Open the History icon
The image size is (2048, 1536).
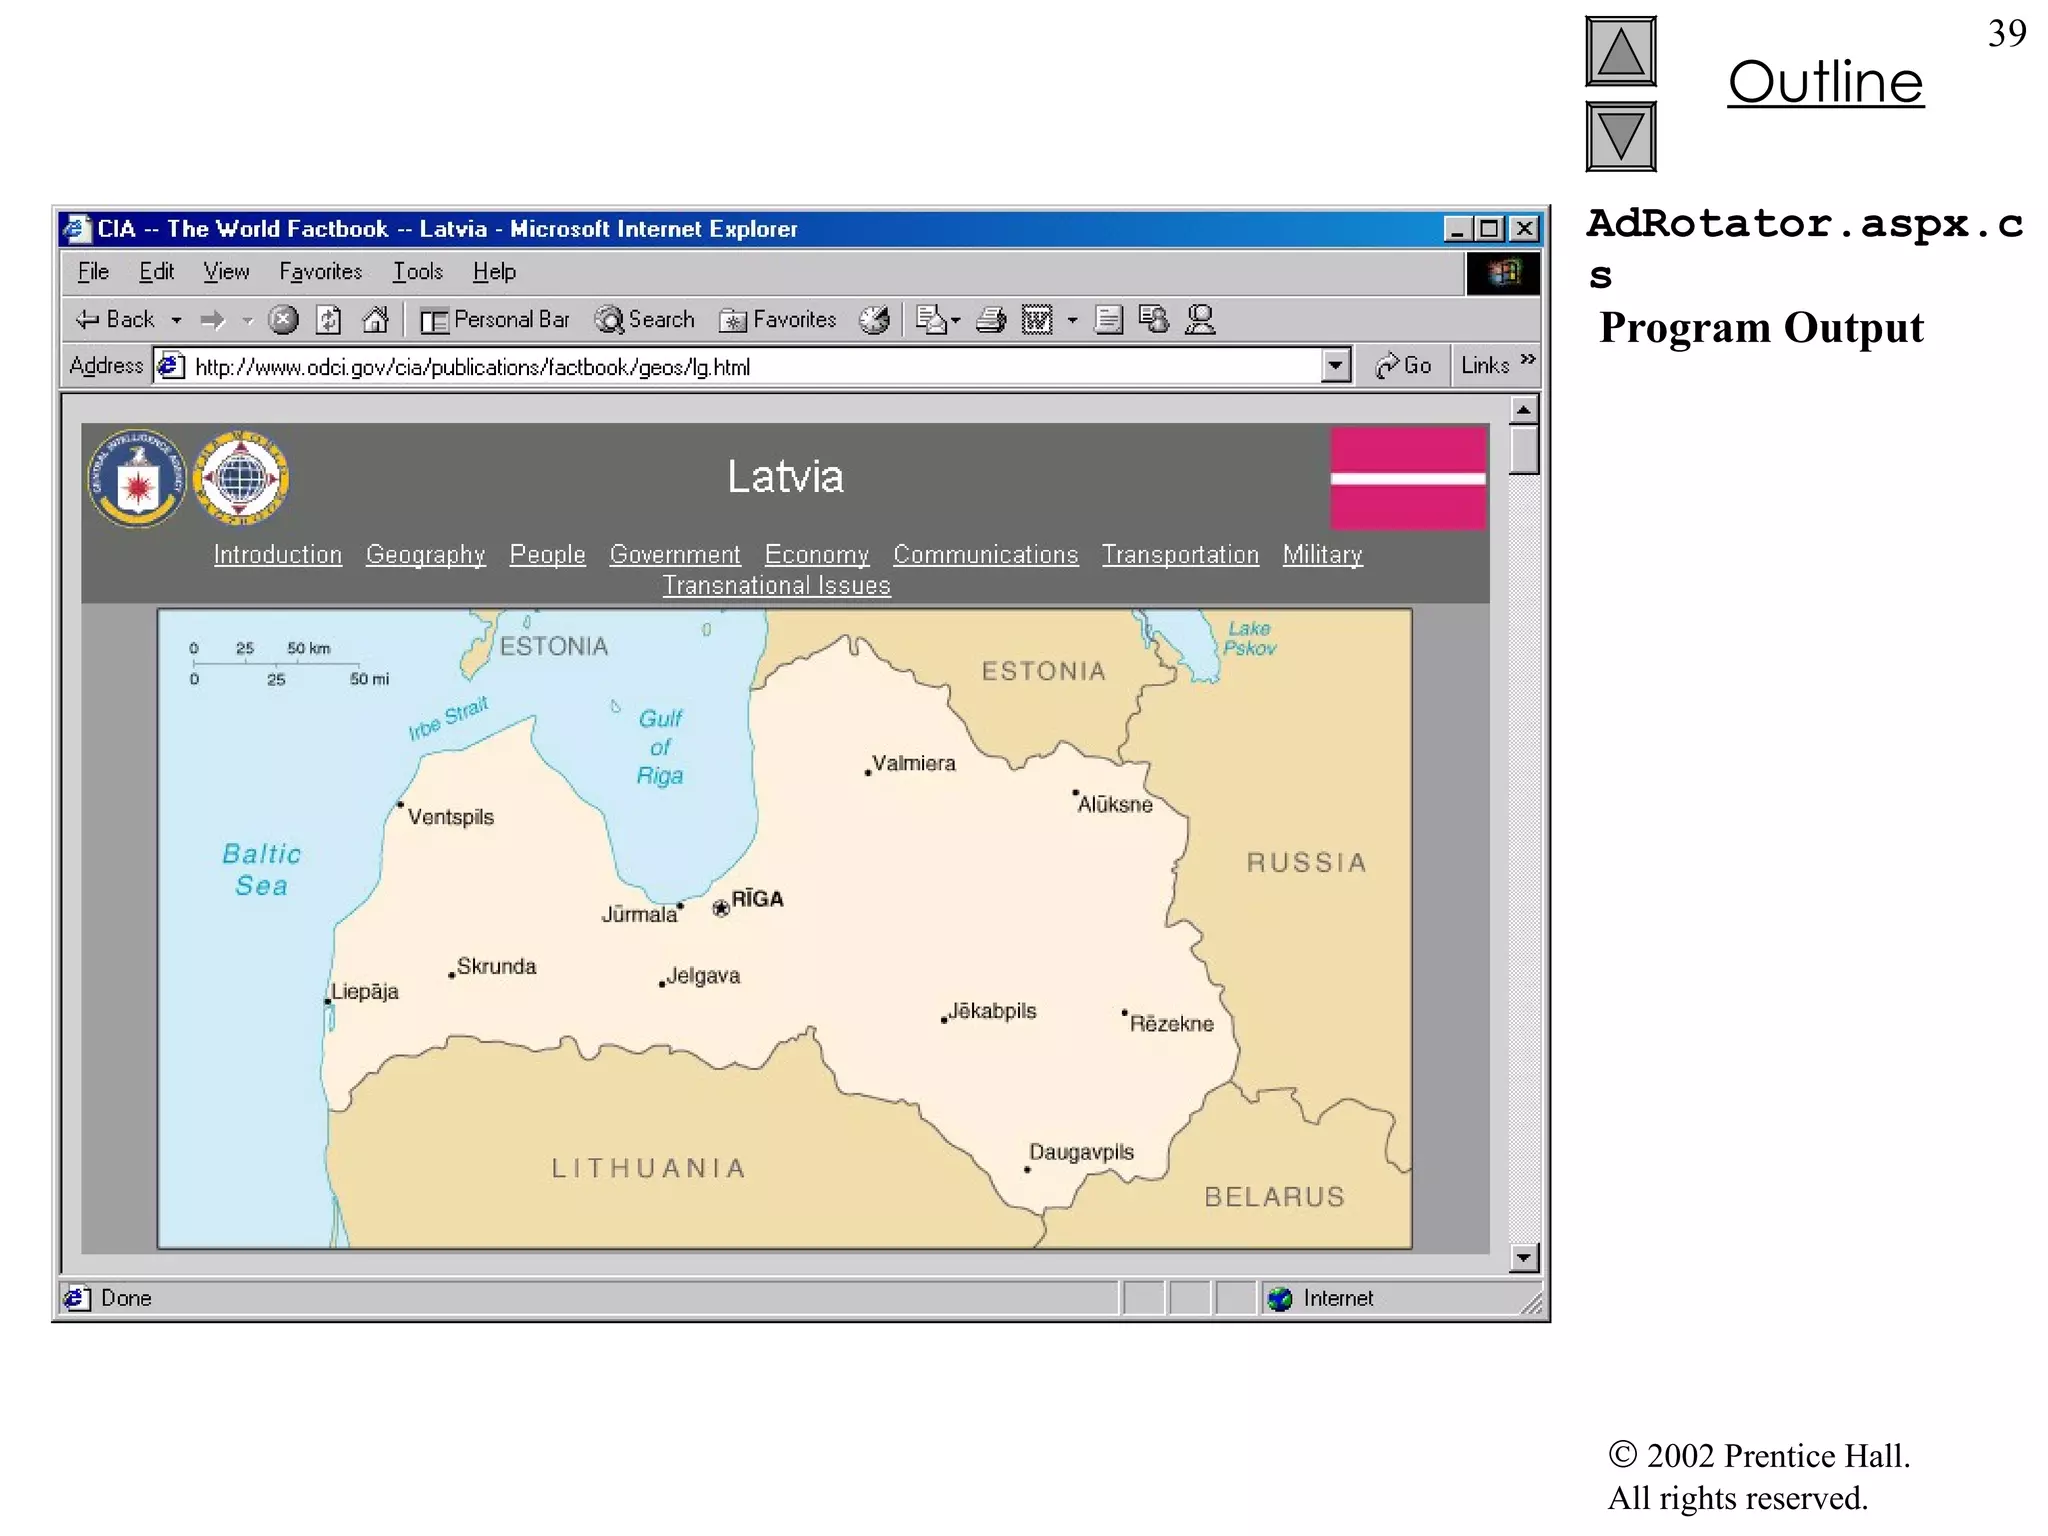click(x=875, y=320)
